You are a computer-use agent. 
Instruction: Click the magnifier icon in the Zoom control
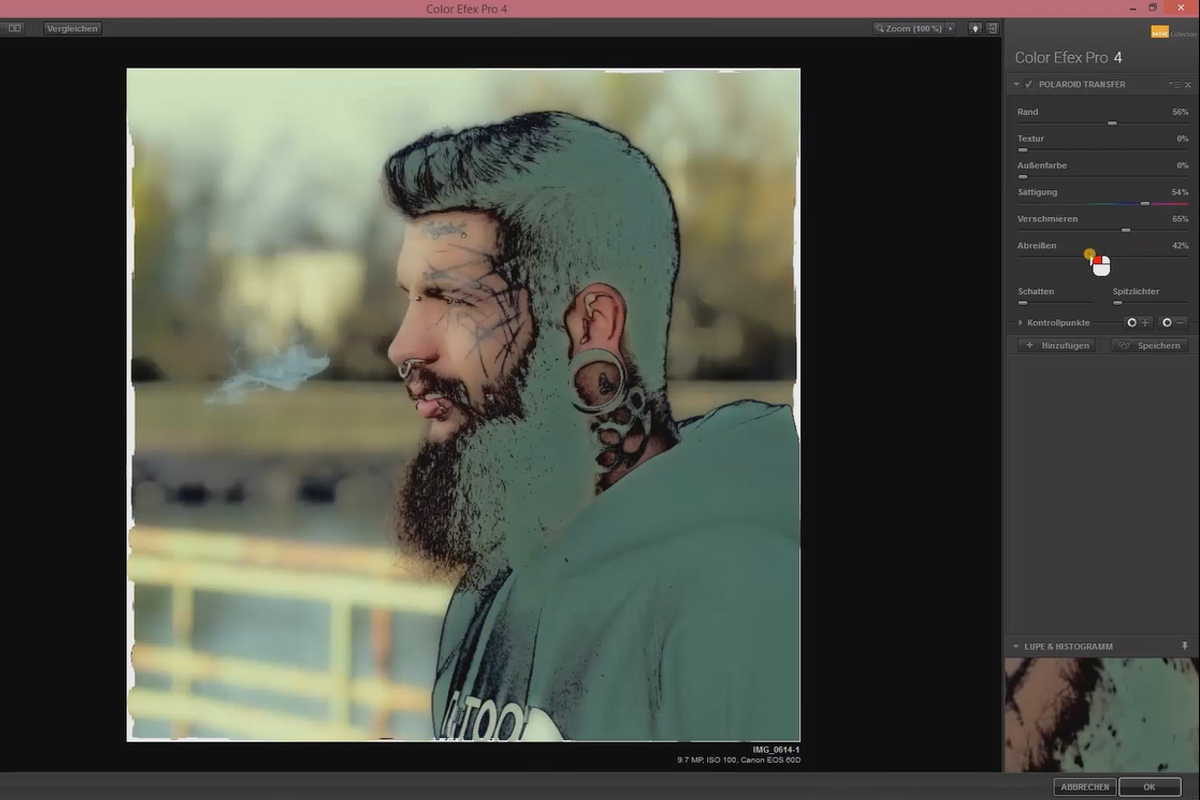coord(878,28)
